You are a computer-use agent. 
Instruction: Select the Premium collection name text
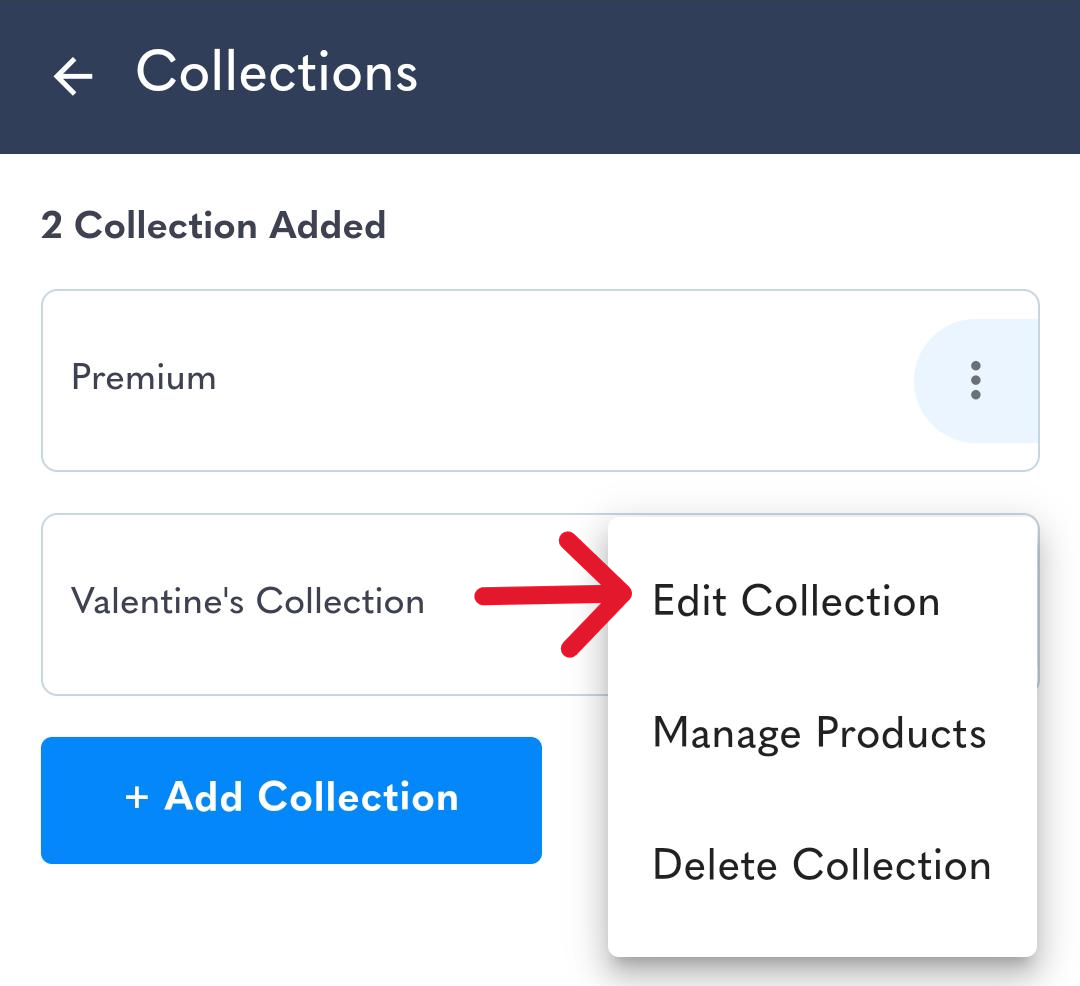pyautogui.click(x=144, y=377)
